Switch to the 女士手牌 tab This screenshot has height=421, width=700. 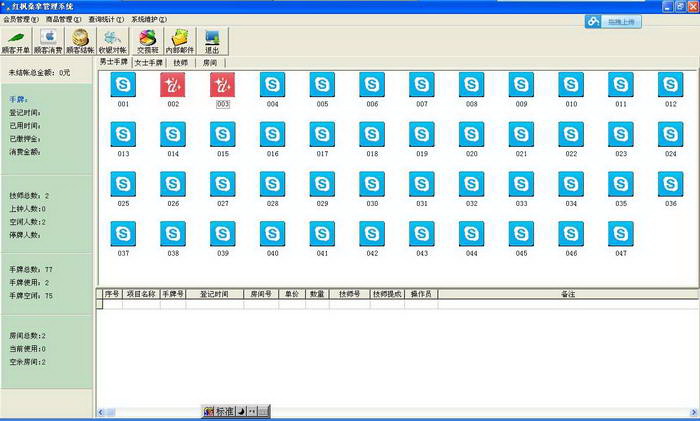click(x=149, y=63)
